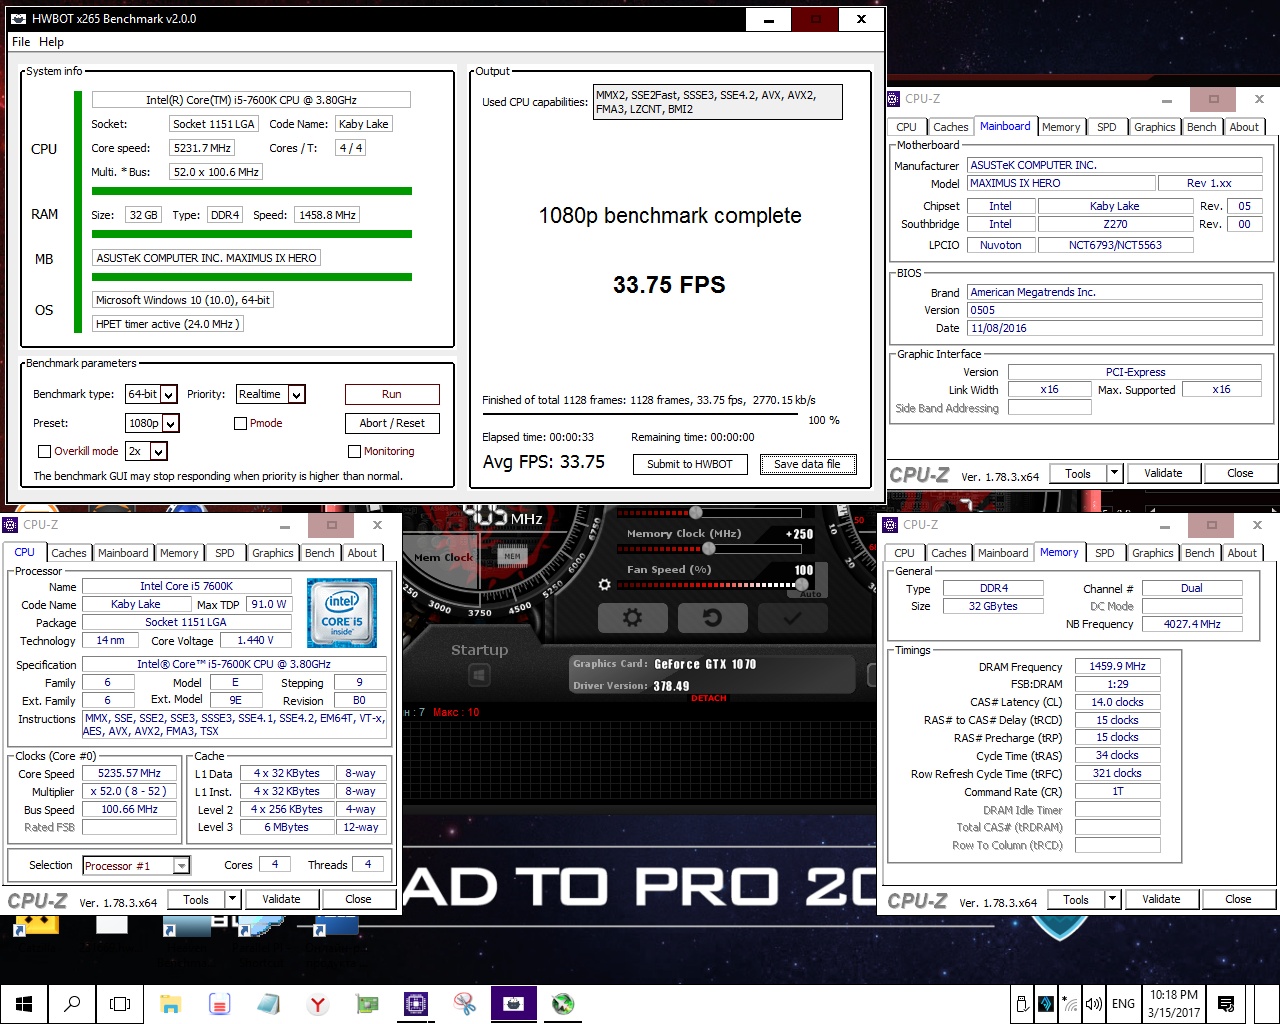1280x1024 pixels.
Task: Open the Benchmark type 64-bit dropdown
Action: 151,395
